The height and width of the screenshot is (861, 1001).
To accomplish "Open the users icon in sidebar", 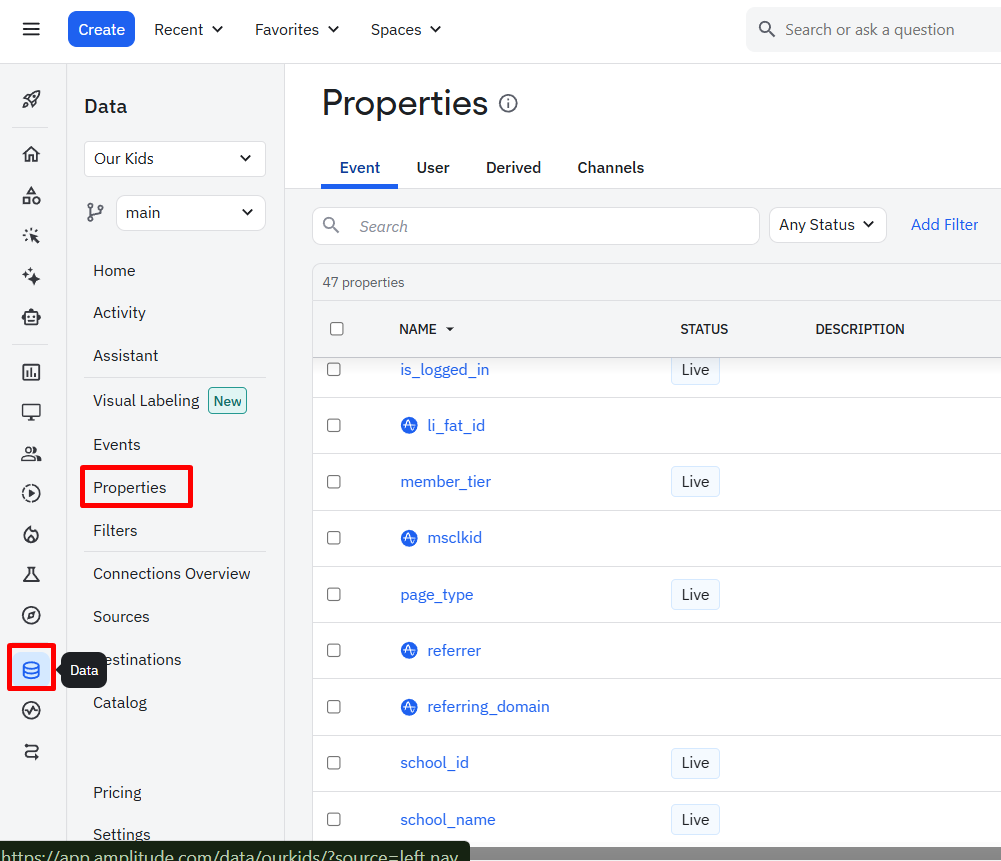I will tap(31, 454).
